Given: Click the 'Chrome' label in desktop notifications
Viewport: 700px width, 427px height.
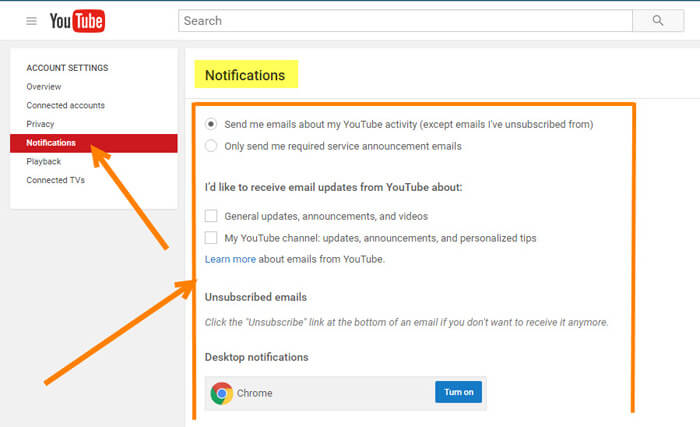Looking at the screenshot, I should [254, 393].
